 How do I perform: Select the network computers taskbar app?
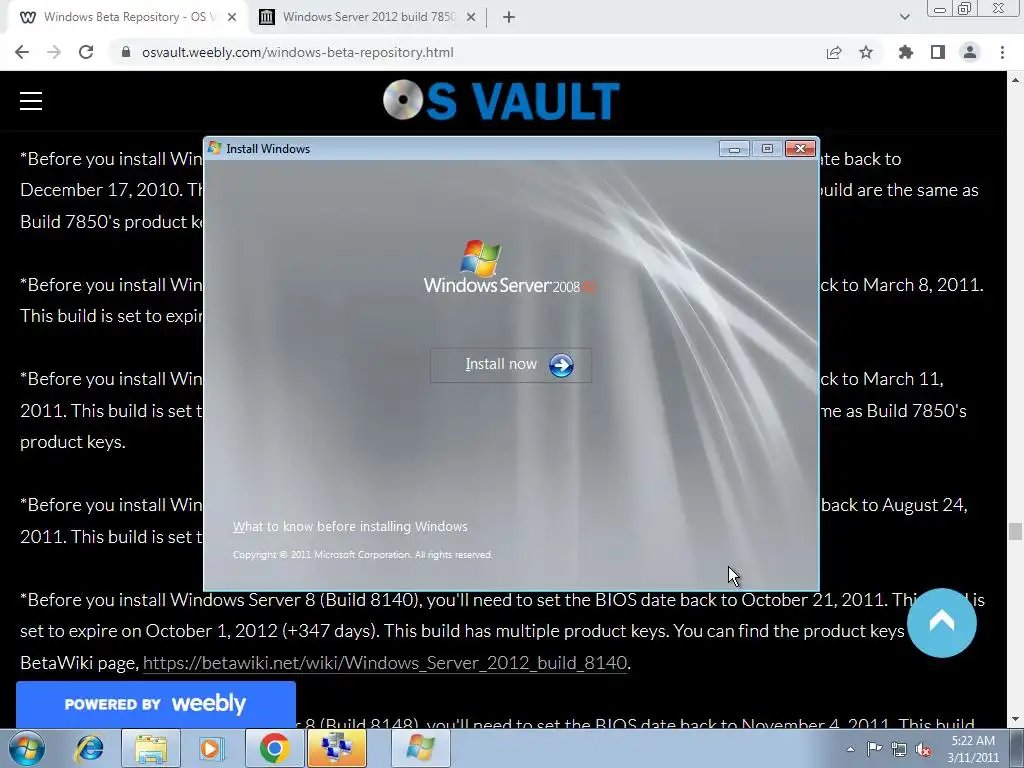[x=336, y=748]
